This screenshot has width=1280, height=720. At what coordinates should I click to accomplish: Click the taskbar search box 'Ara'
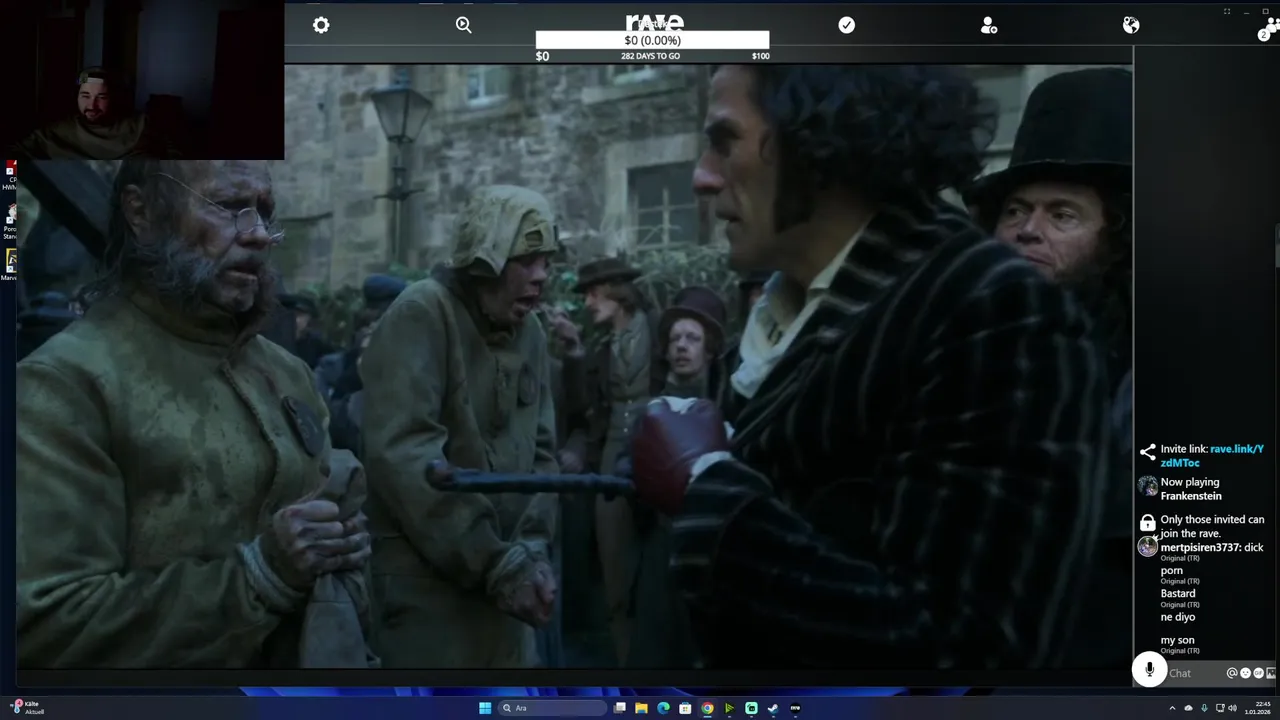[x=553, y=708]
